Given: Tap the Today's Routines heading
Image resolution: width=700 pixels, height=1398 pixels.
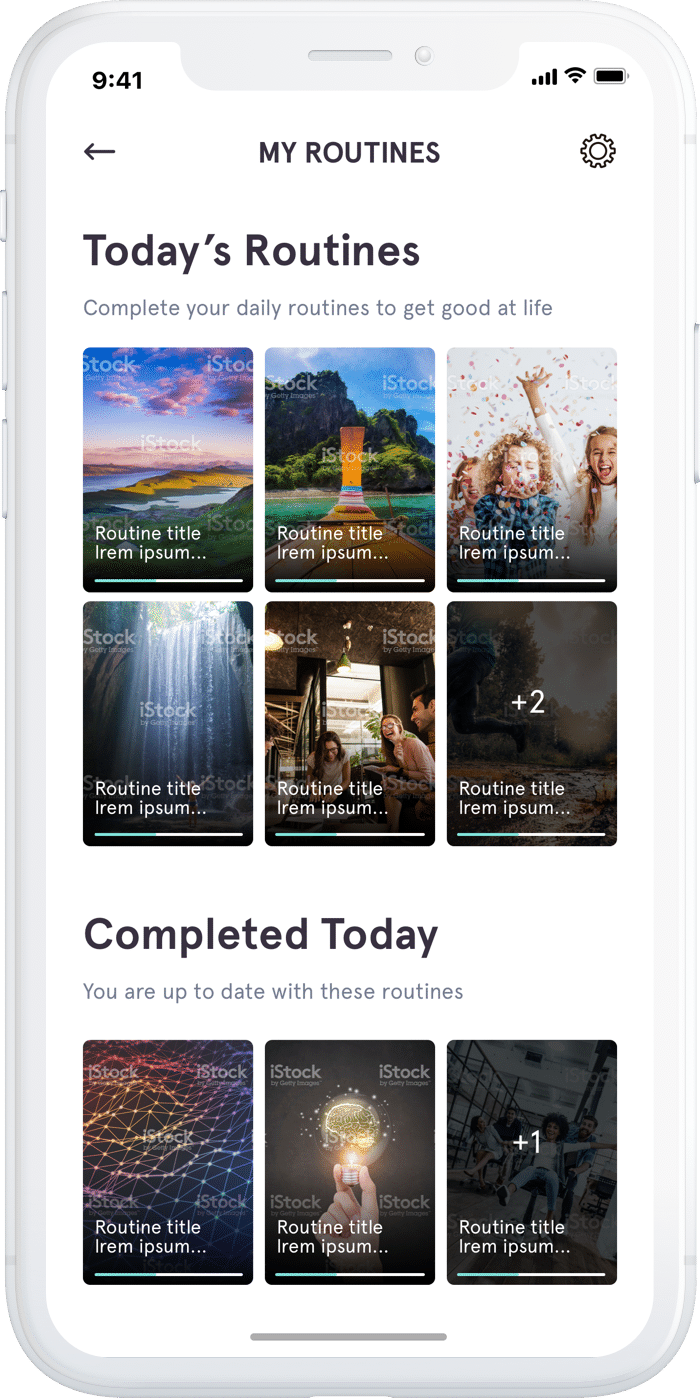Looking at the screenshot, I should pos(252,250).
